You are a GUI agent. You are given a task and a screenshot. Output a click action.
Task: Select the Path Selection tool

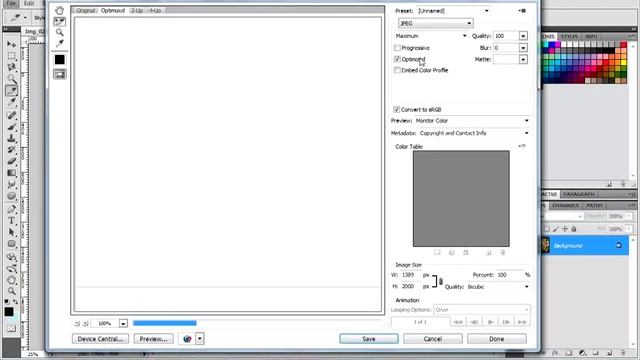click(x=11, y=232)
